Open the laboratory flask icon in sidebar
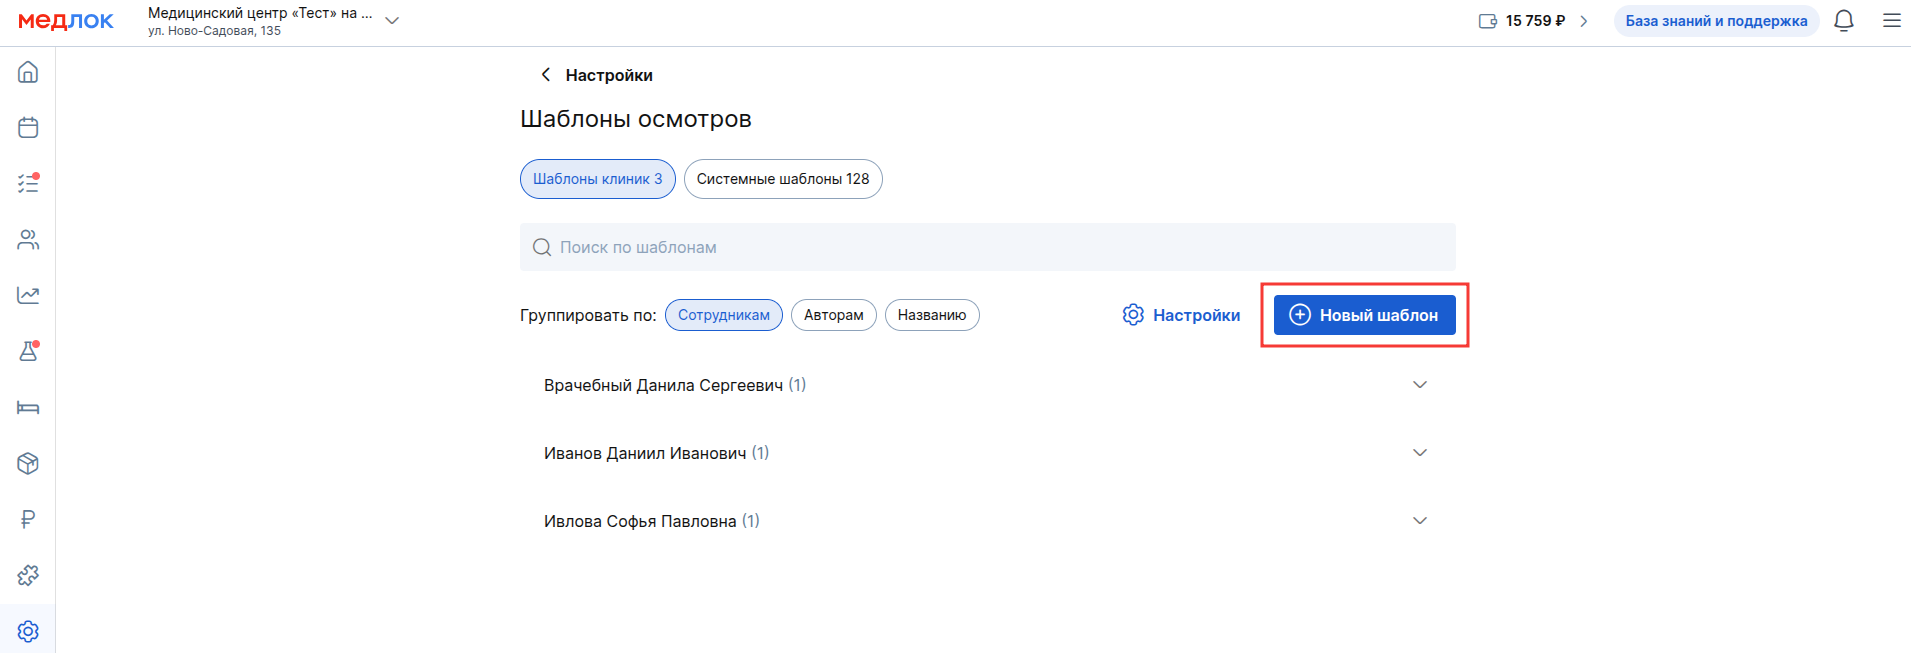Viewport: 1911px width, 653px height. tap(28, 352)
